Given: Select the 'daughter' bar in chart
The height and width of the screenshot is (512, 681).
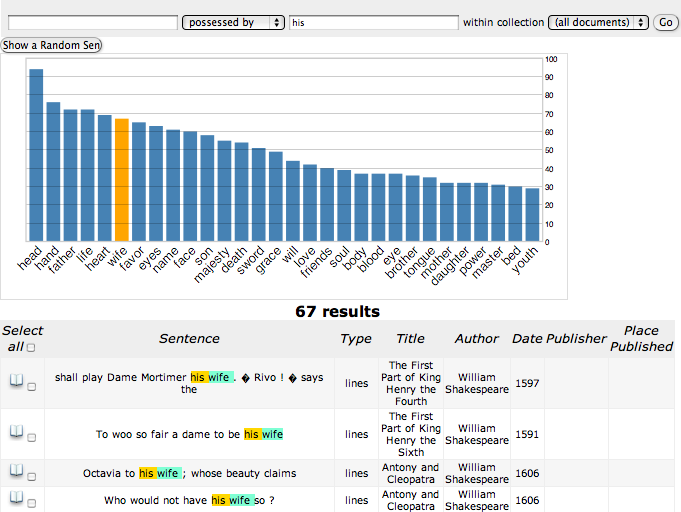Looking at the screenshot, I should coord(464,212).
